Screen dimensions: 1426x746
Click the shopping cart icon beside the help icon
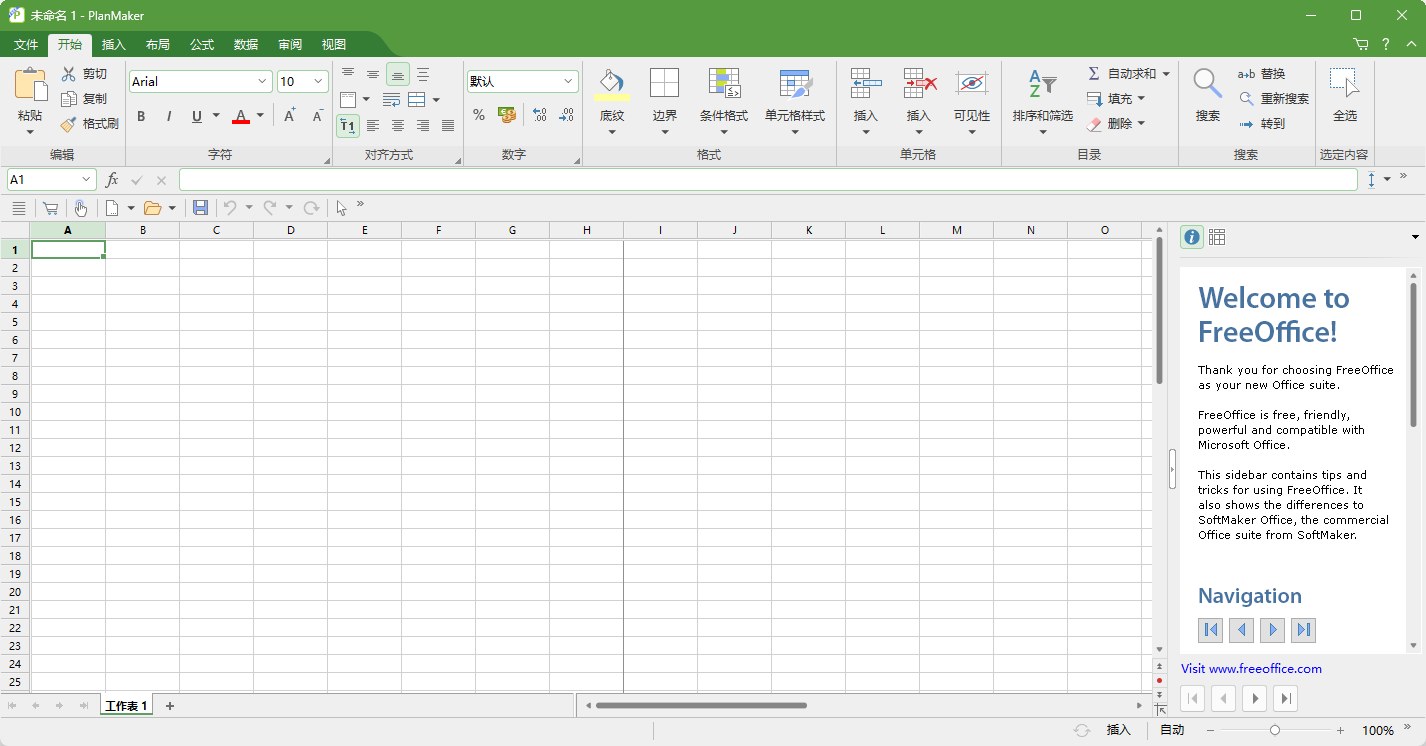(x=1360, y=44)
